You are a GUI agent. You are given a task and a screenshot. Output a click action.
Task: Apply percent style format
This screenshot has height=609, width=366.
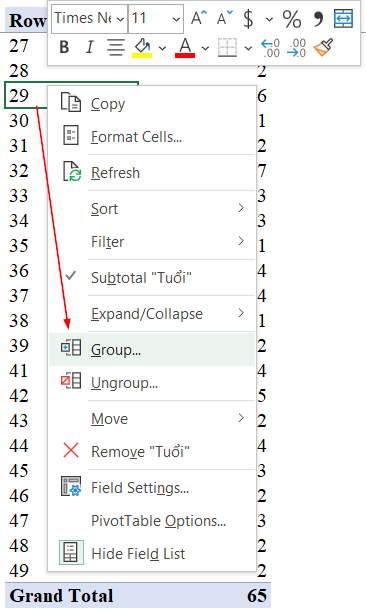(x=292, y=18)
